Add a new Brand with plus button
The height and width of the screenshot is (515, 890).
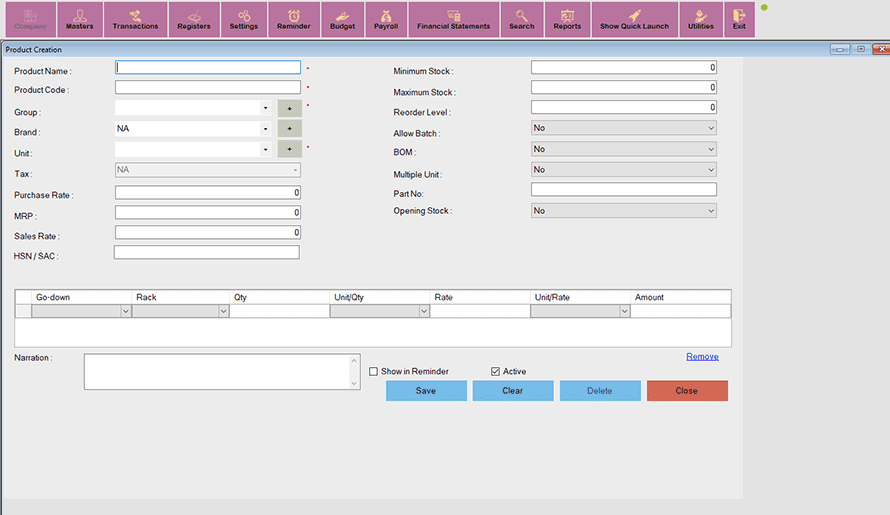coord(289,128)
